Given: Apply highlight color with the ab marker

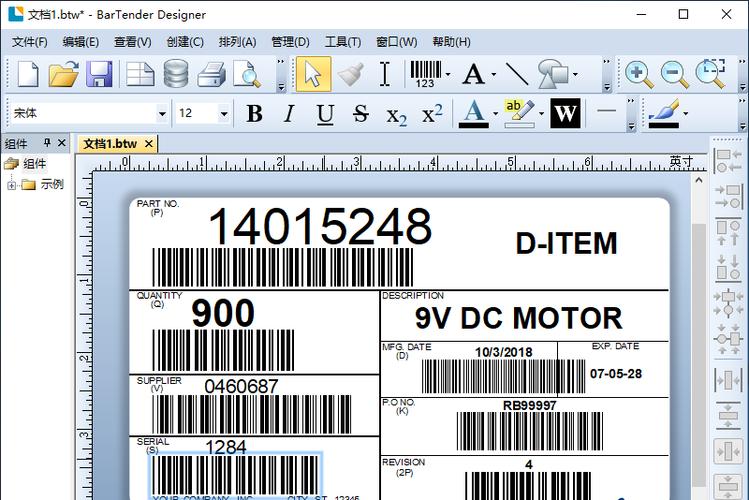Looking at the screenshot, I should coord(519,114).
